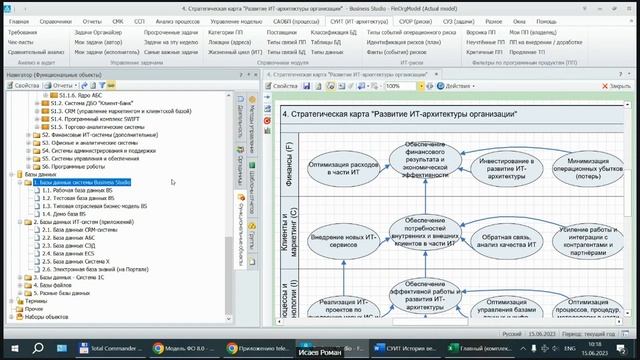Image resolution: width=640 pixels, height=360 pixels.
Task: Open Properties in the diagram toolbar
Action: [x=282, y=86]
